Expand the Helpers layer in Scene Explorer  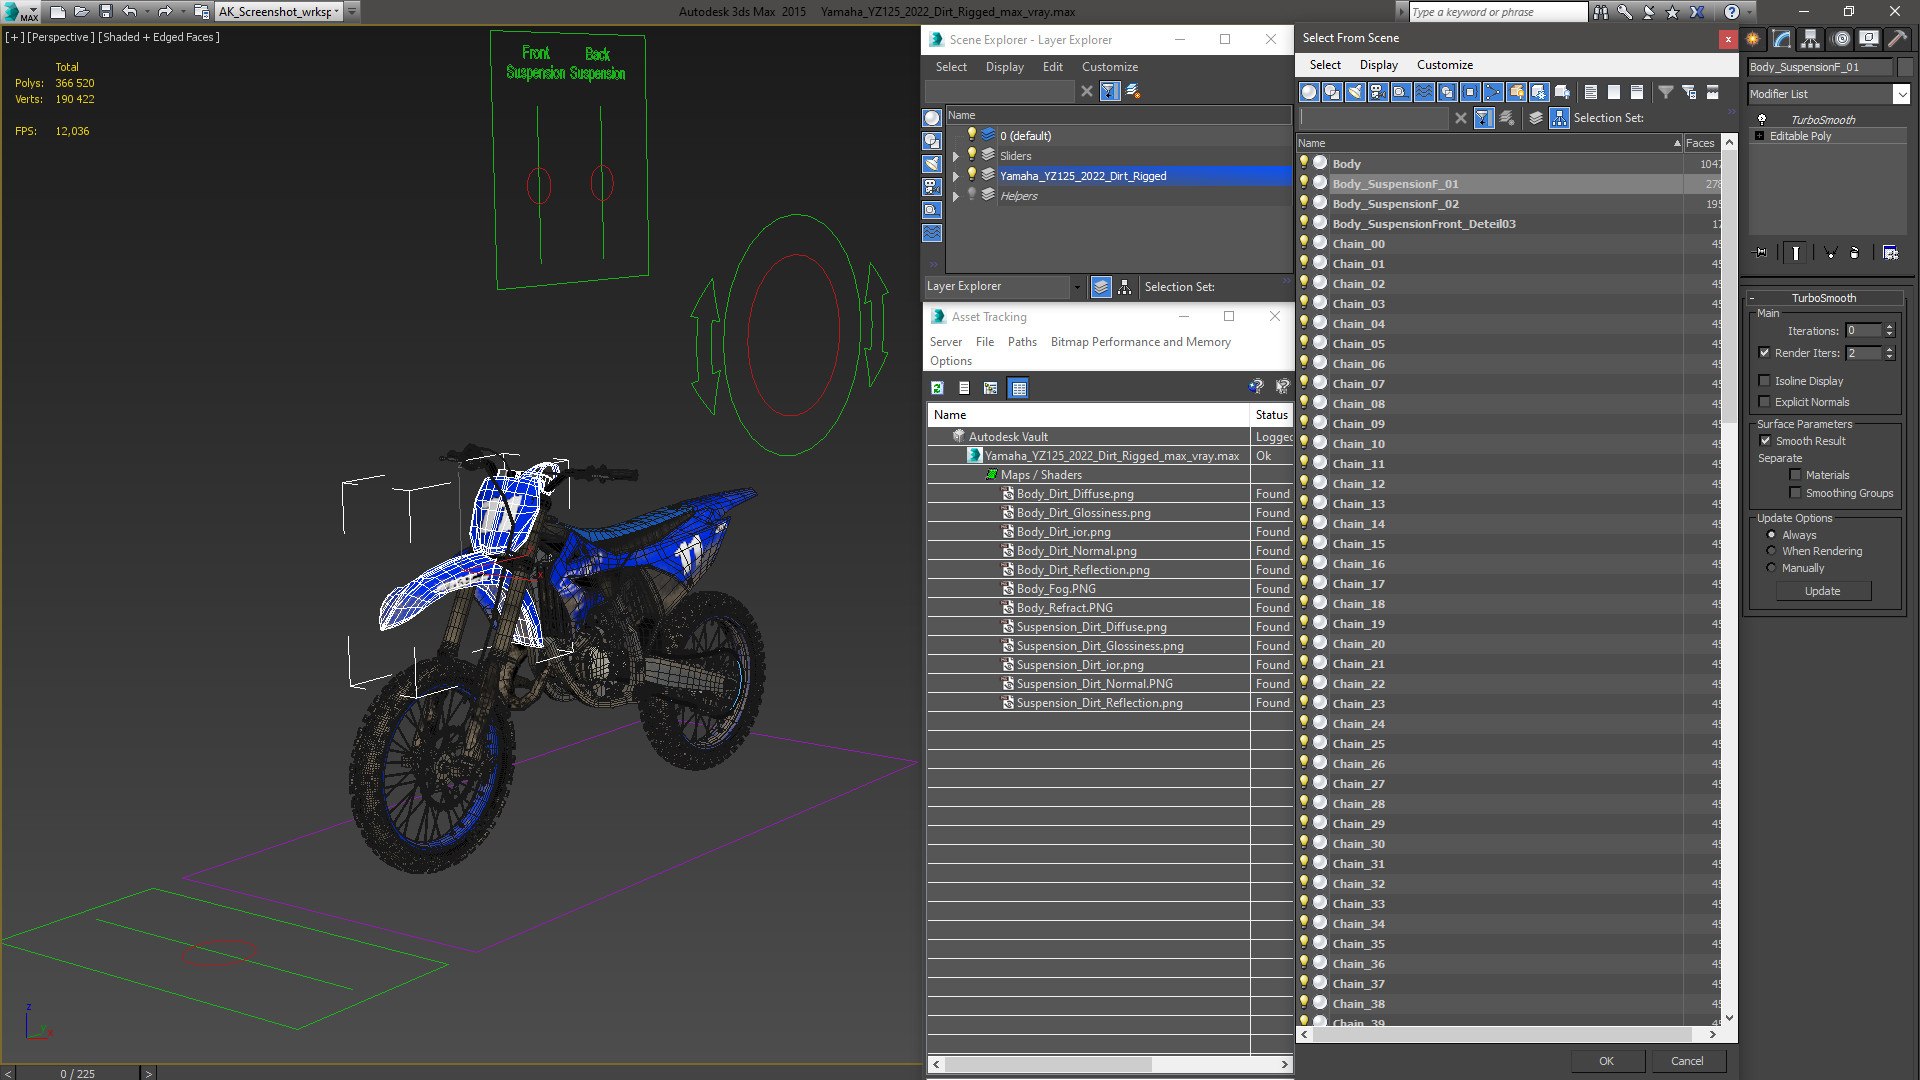[955, 196]
